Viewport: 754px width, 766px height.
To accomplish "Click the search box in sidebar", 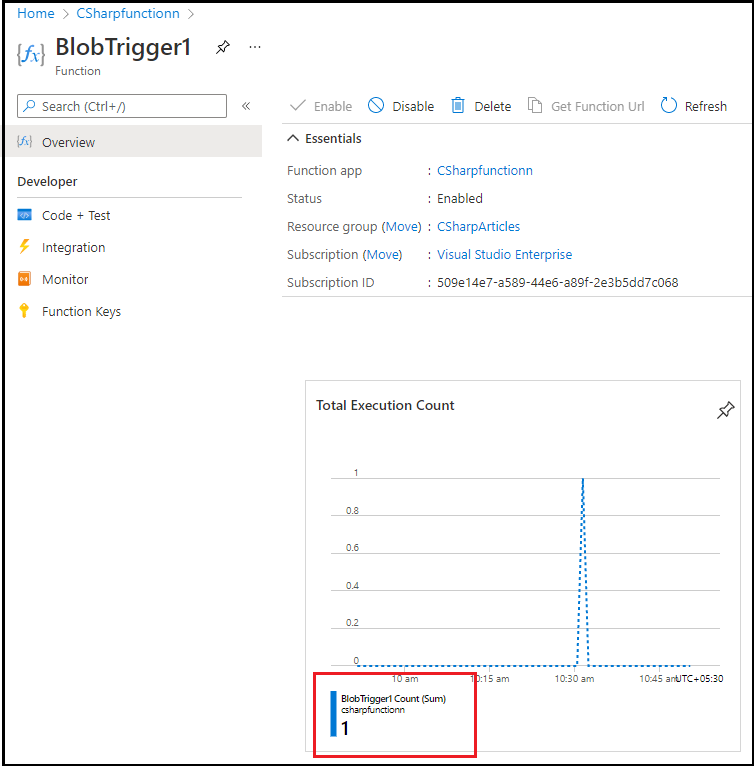I will click(122, 106).
